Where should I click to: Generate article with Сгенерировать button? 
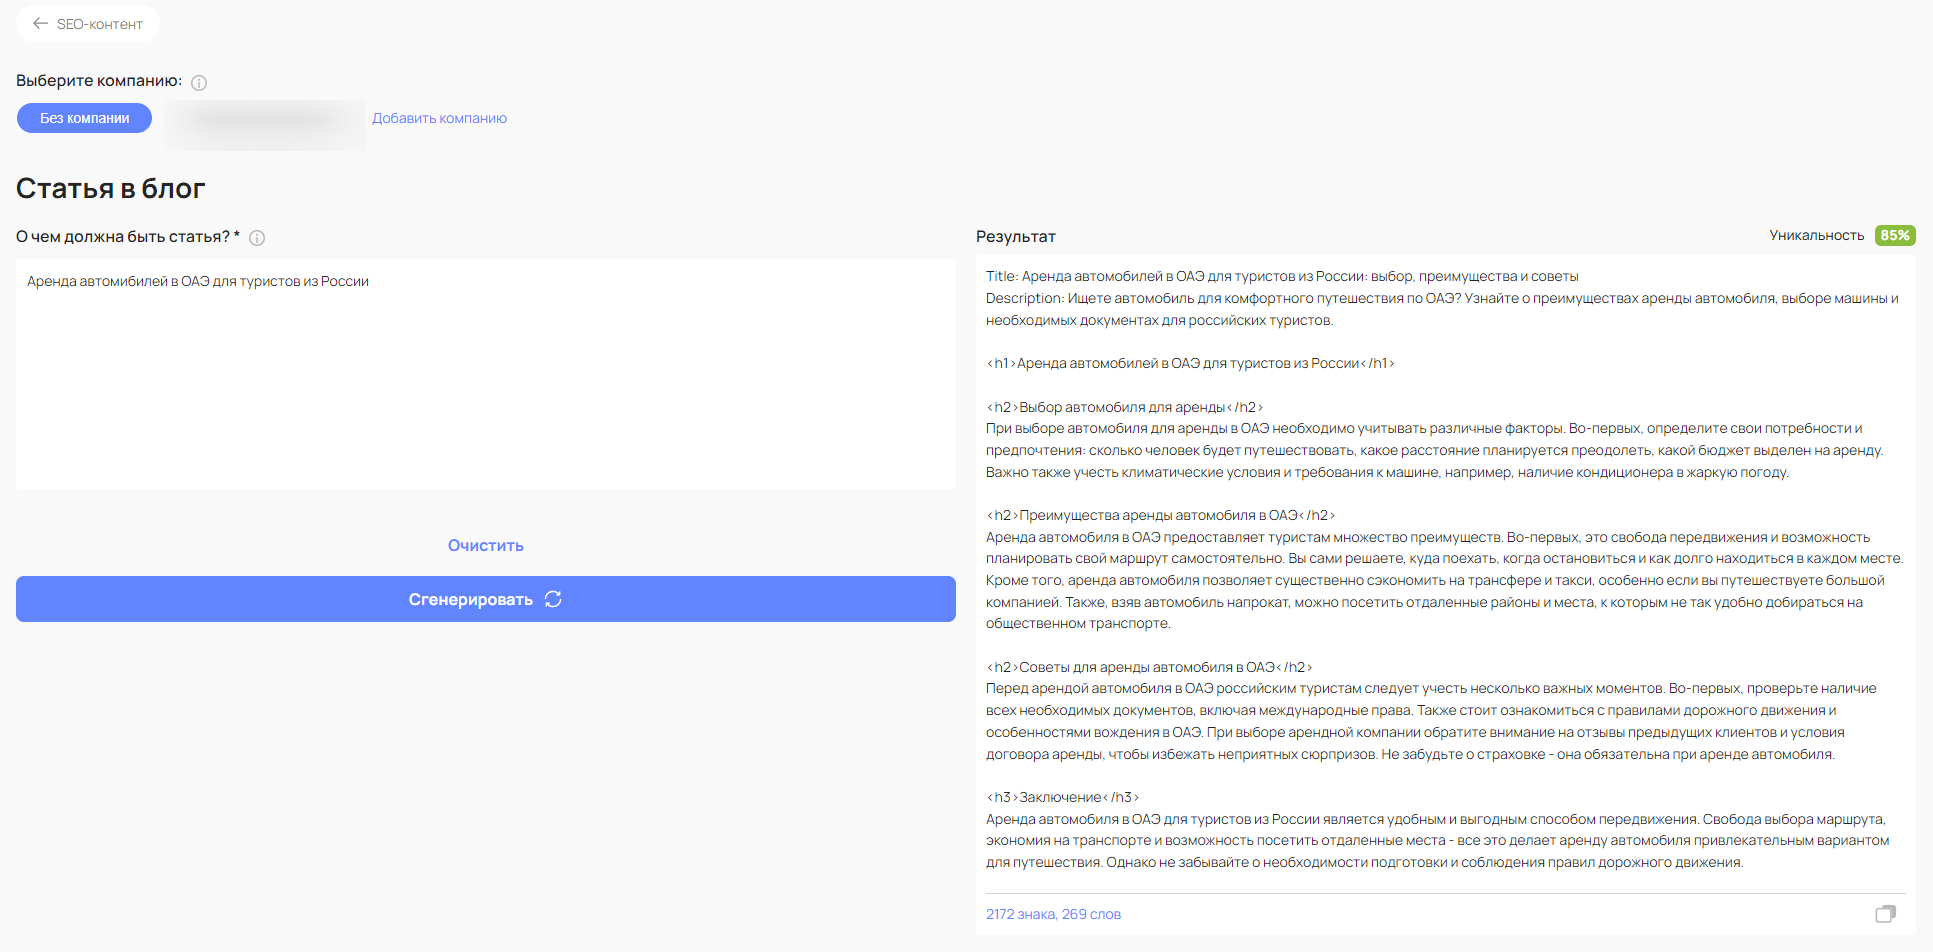[x=486, y=599]
